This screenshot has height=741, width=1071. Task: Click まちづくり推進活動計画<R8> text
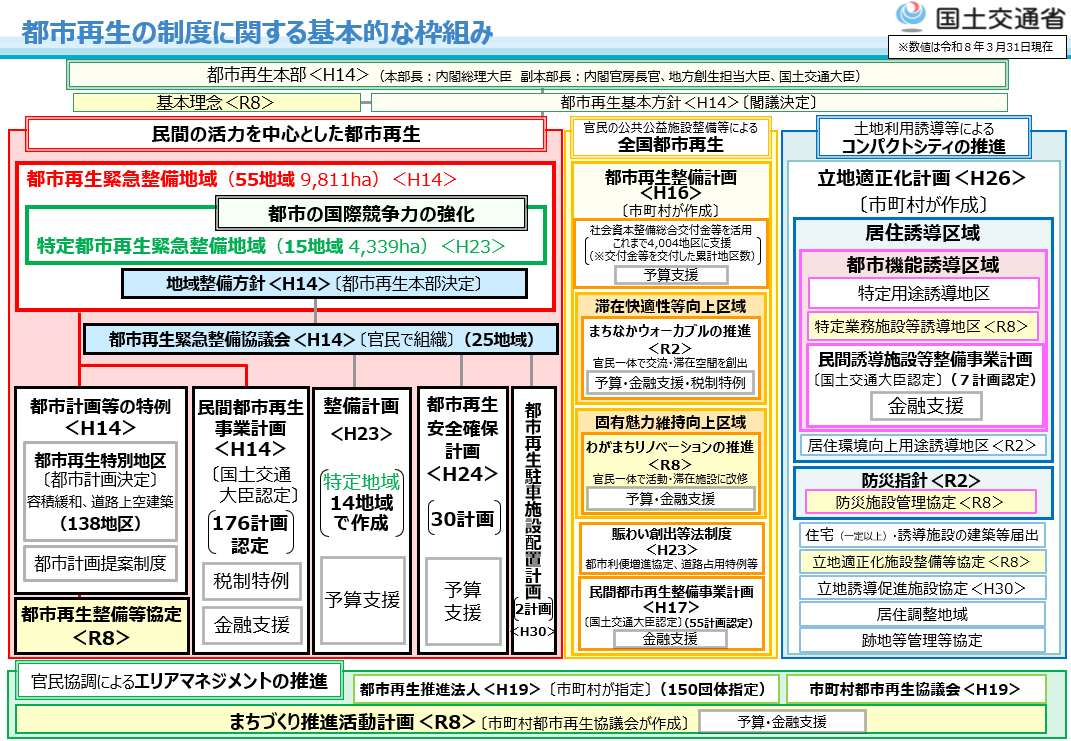point(352,721)
